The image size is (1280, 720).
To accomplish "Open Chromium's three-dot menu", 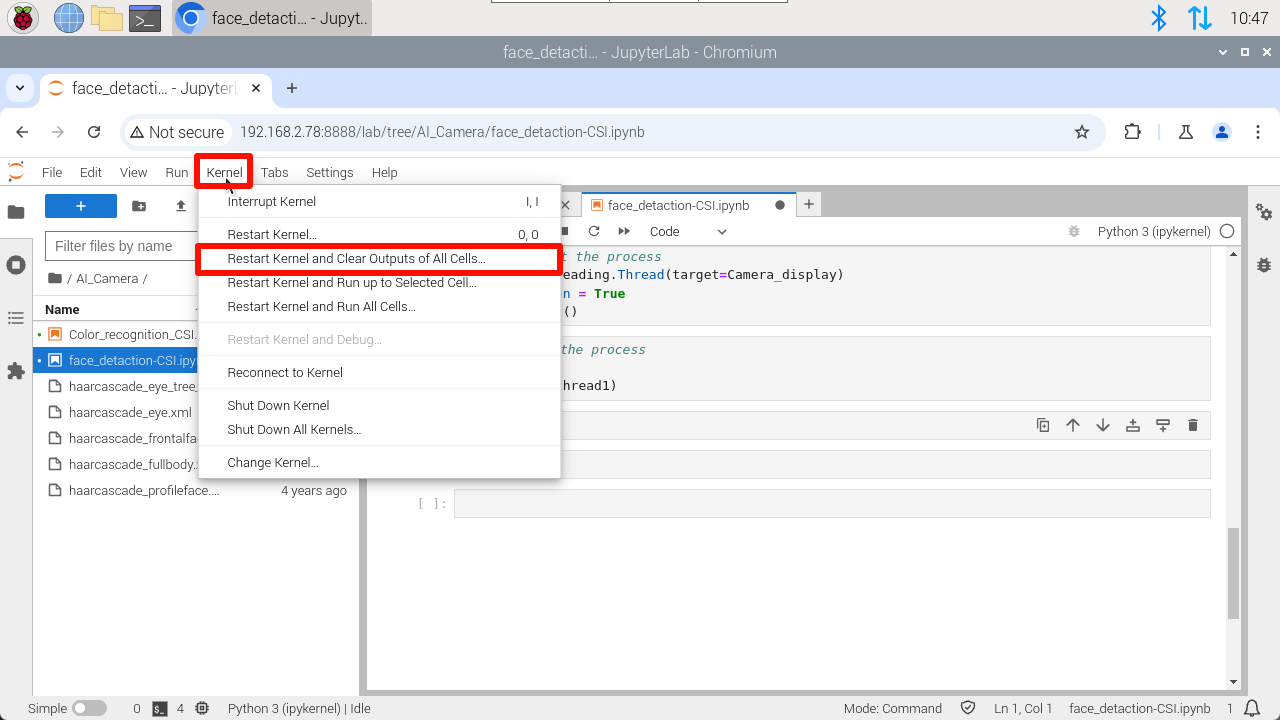I will (x=1257, y=132).
